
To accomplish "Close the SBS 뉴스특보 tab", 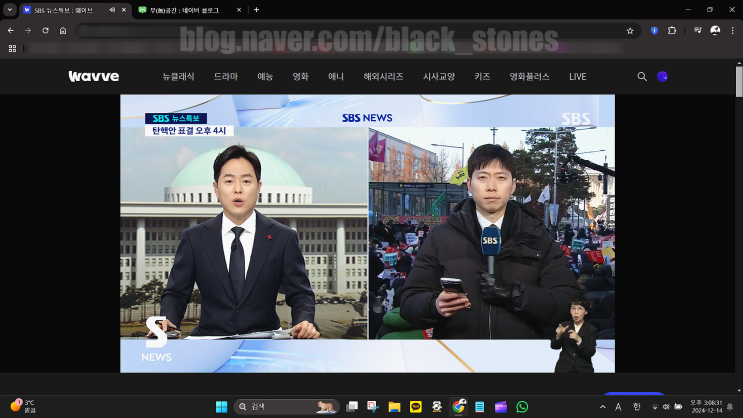I will pos(124,9).
